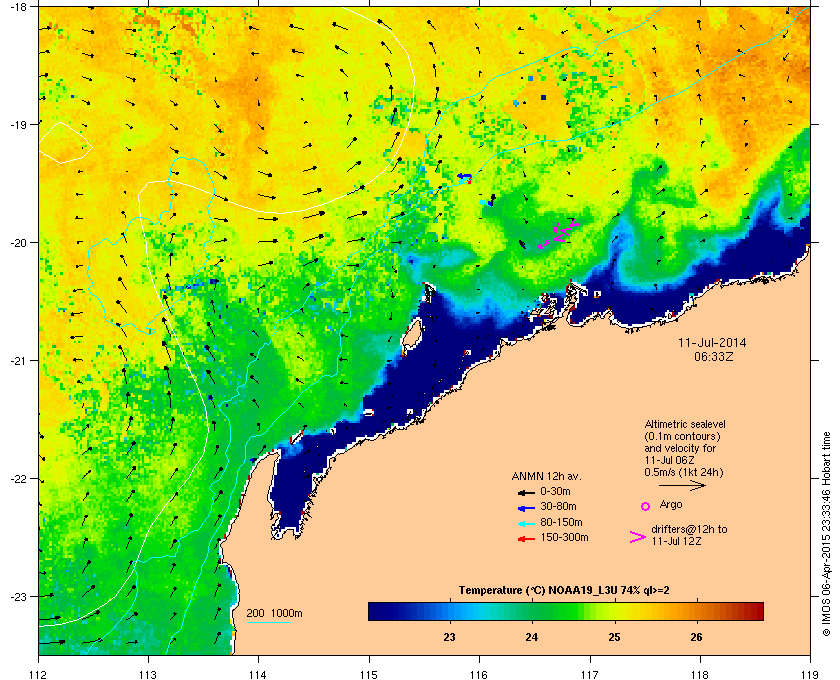Click the date label 11-Jul-2014
Screen dimensions: 840x680
712,342
